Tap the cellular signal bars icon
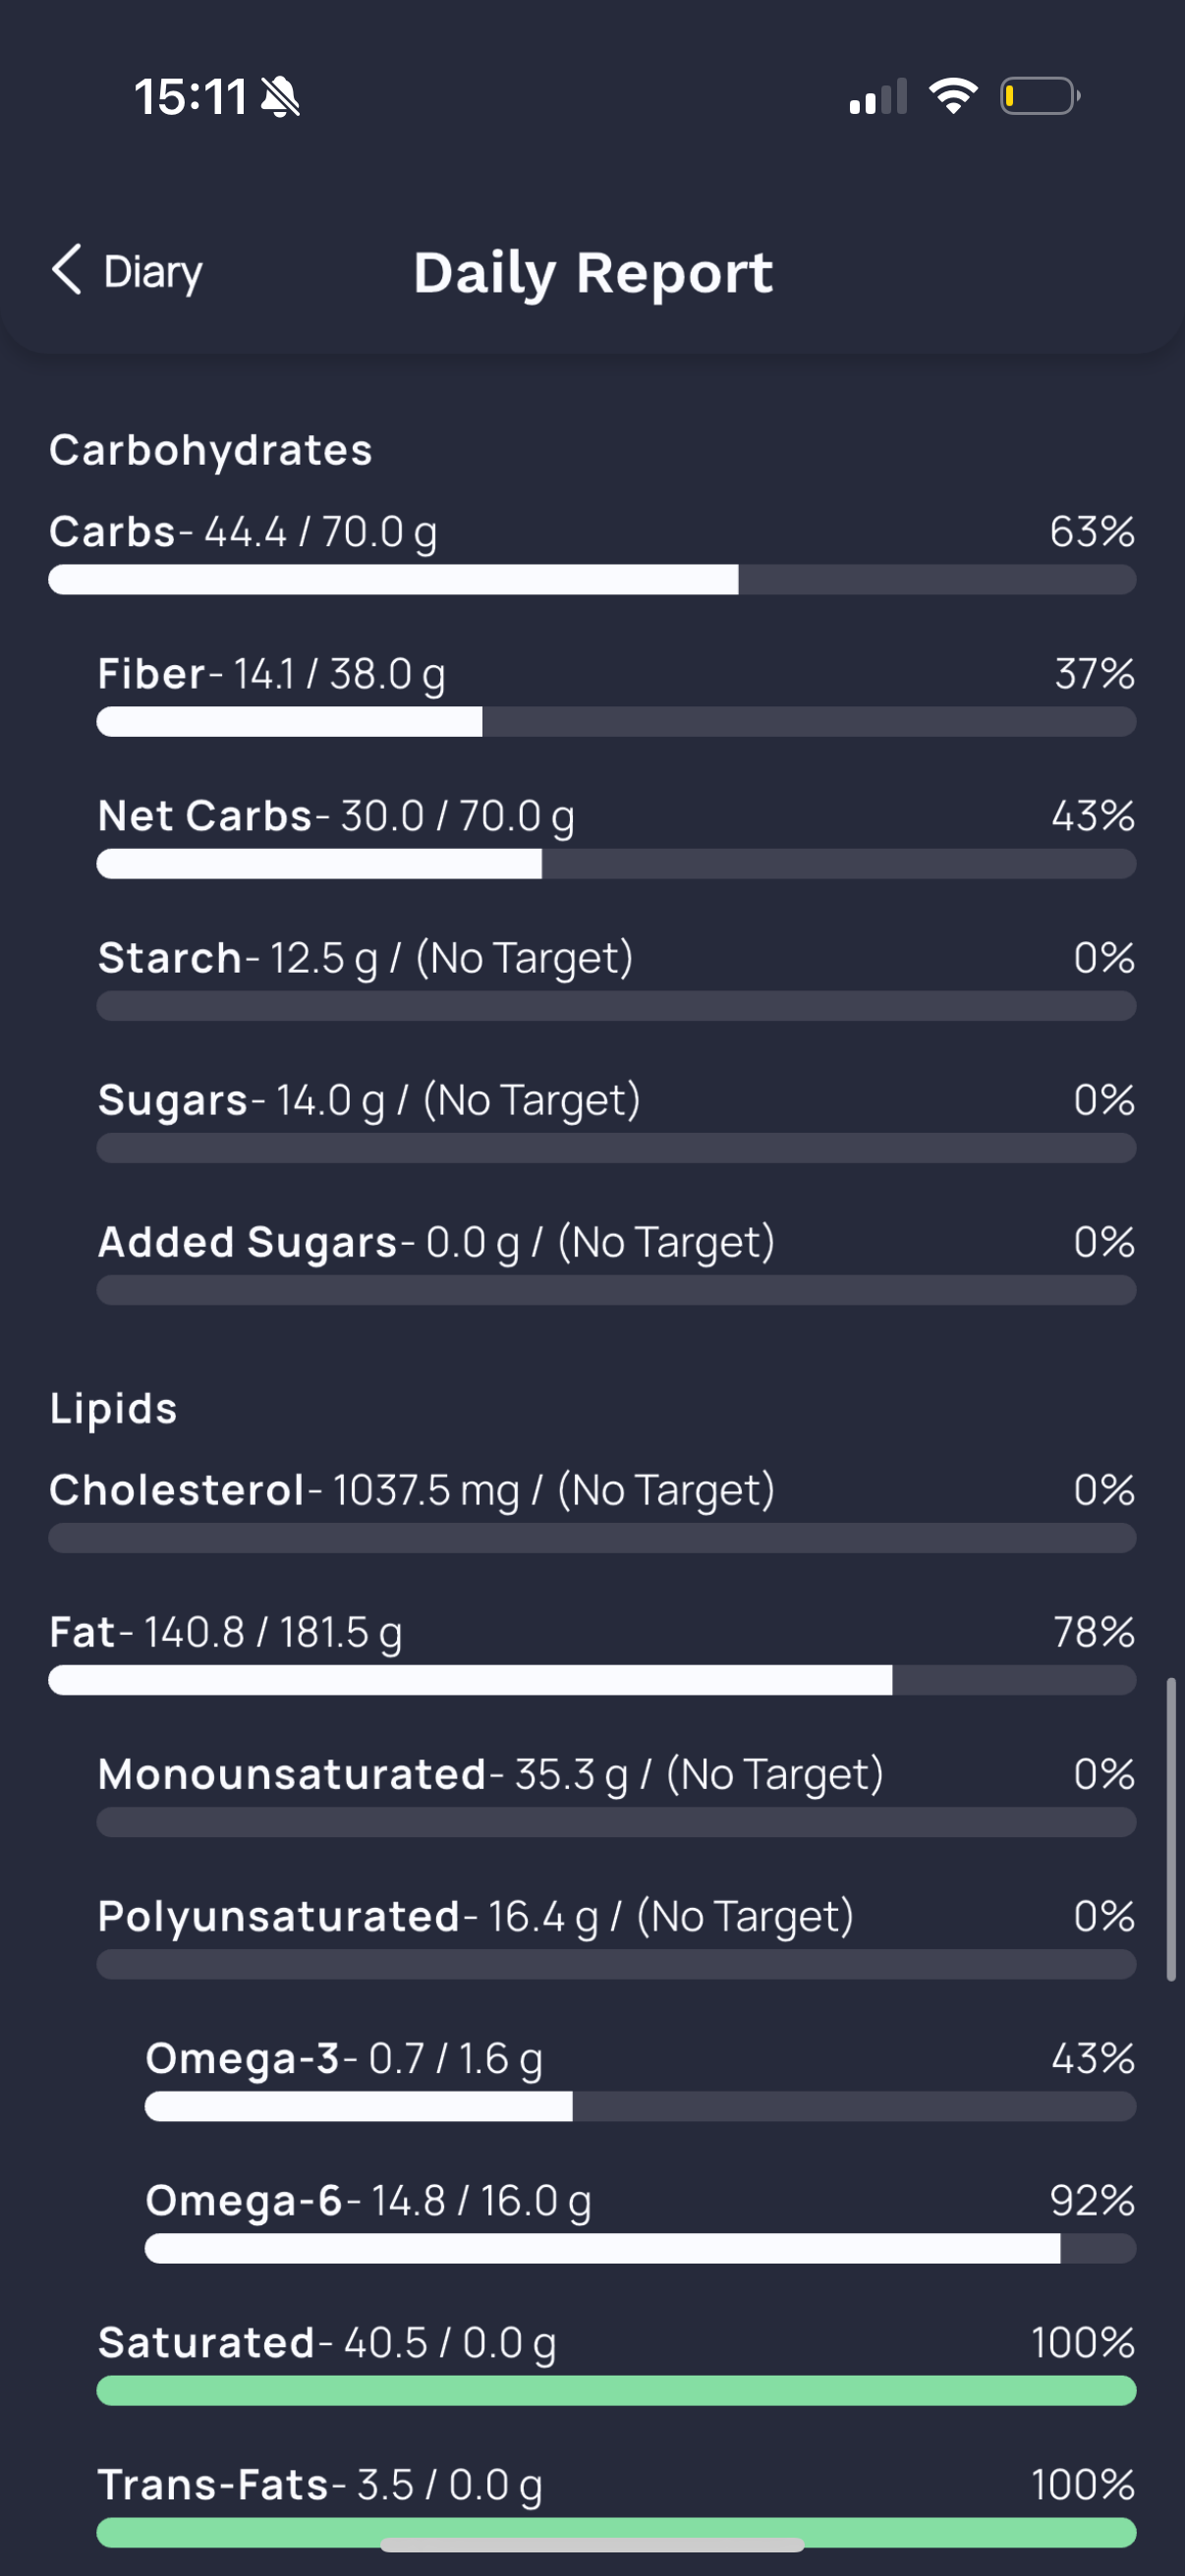Image resolution: width=1185 pixels, height=2576 pixels. click(x=878, y=96)
